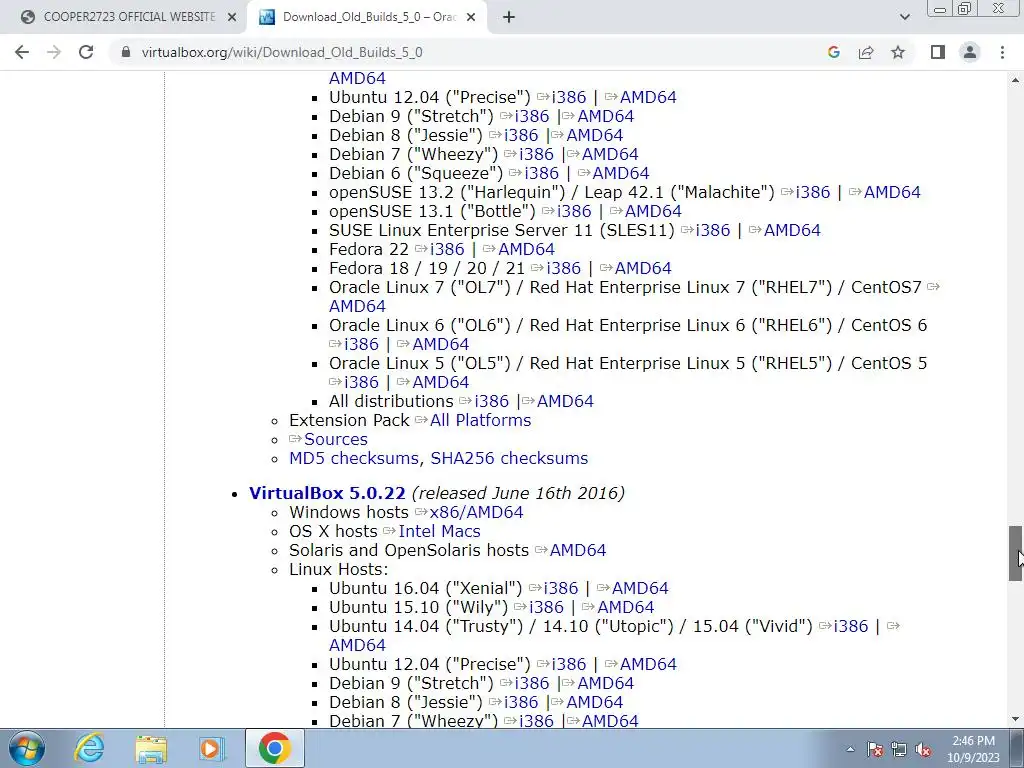Download Oracle Linux 5 i386 package

point(361,383)
